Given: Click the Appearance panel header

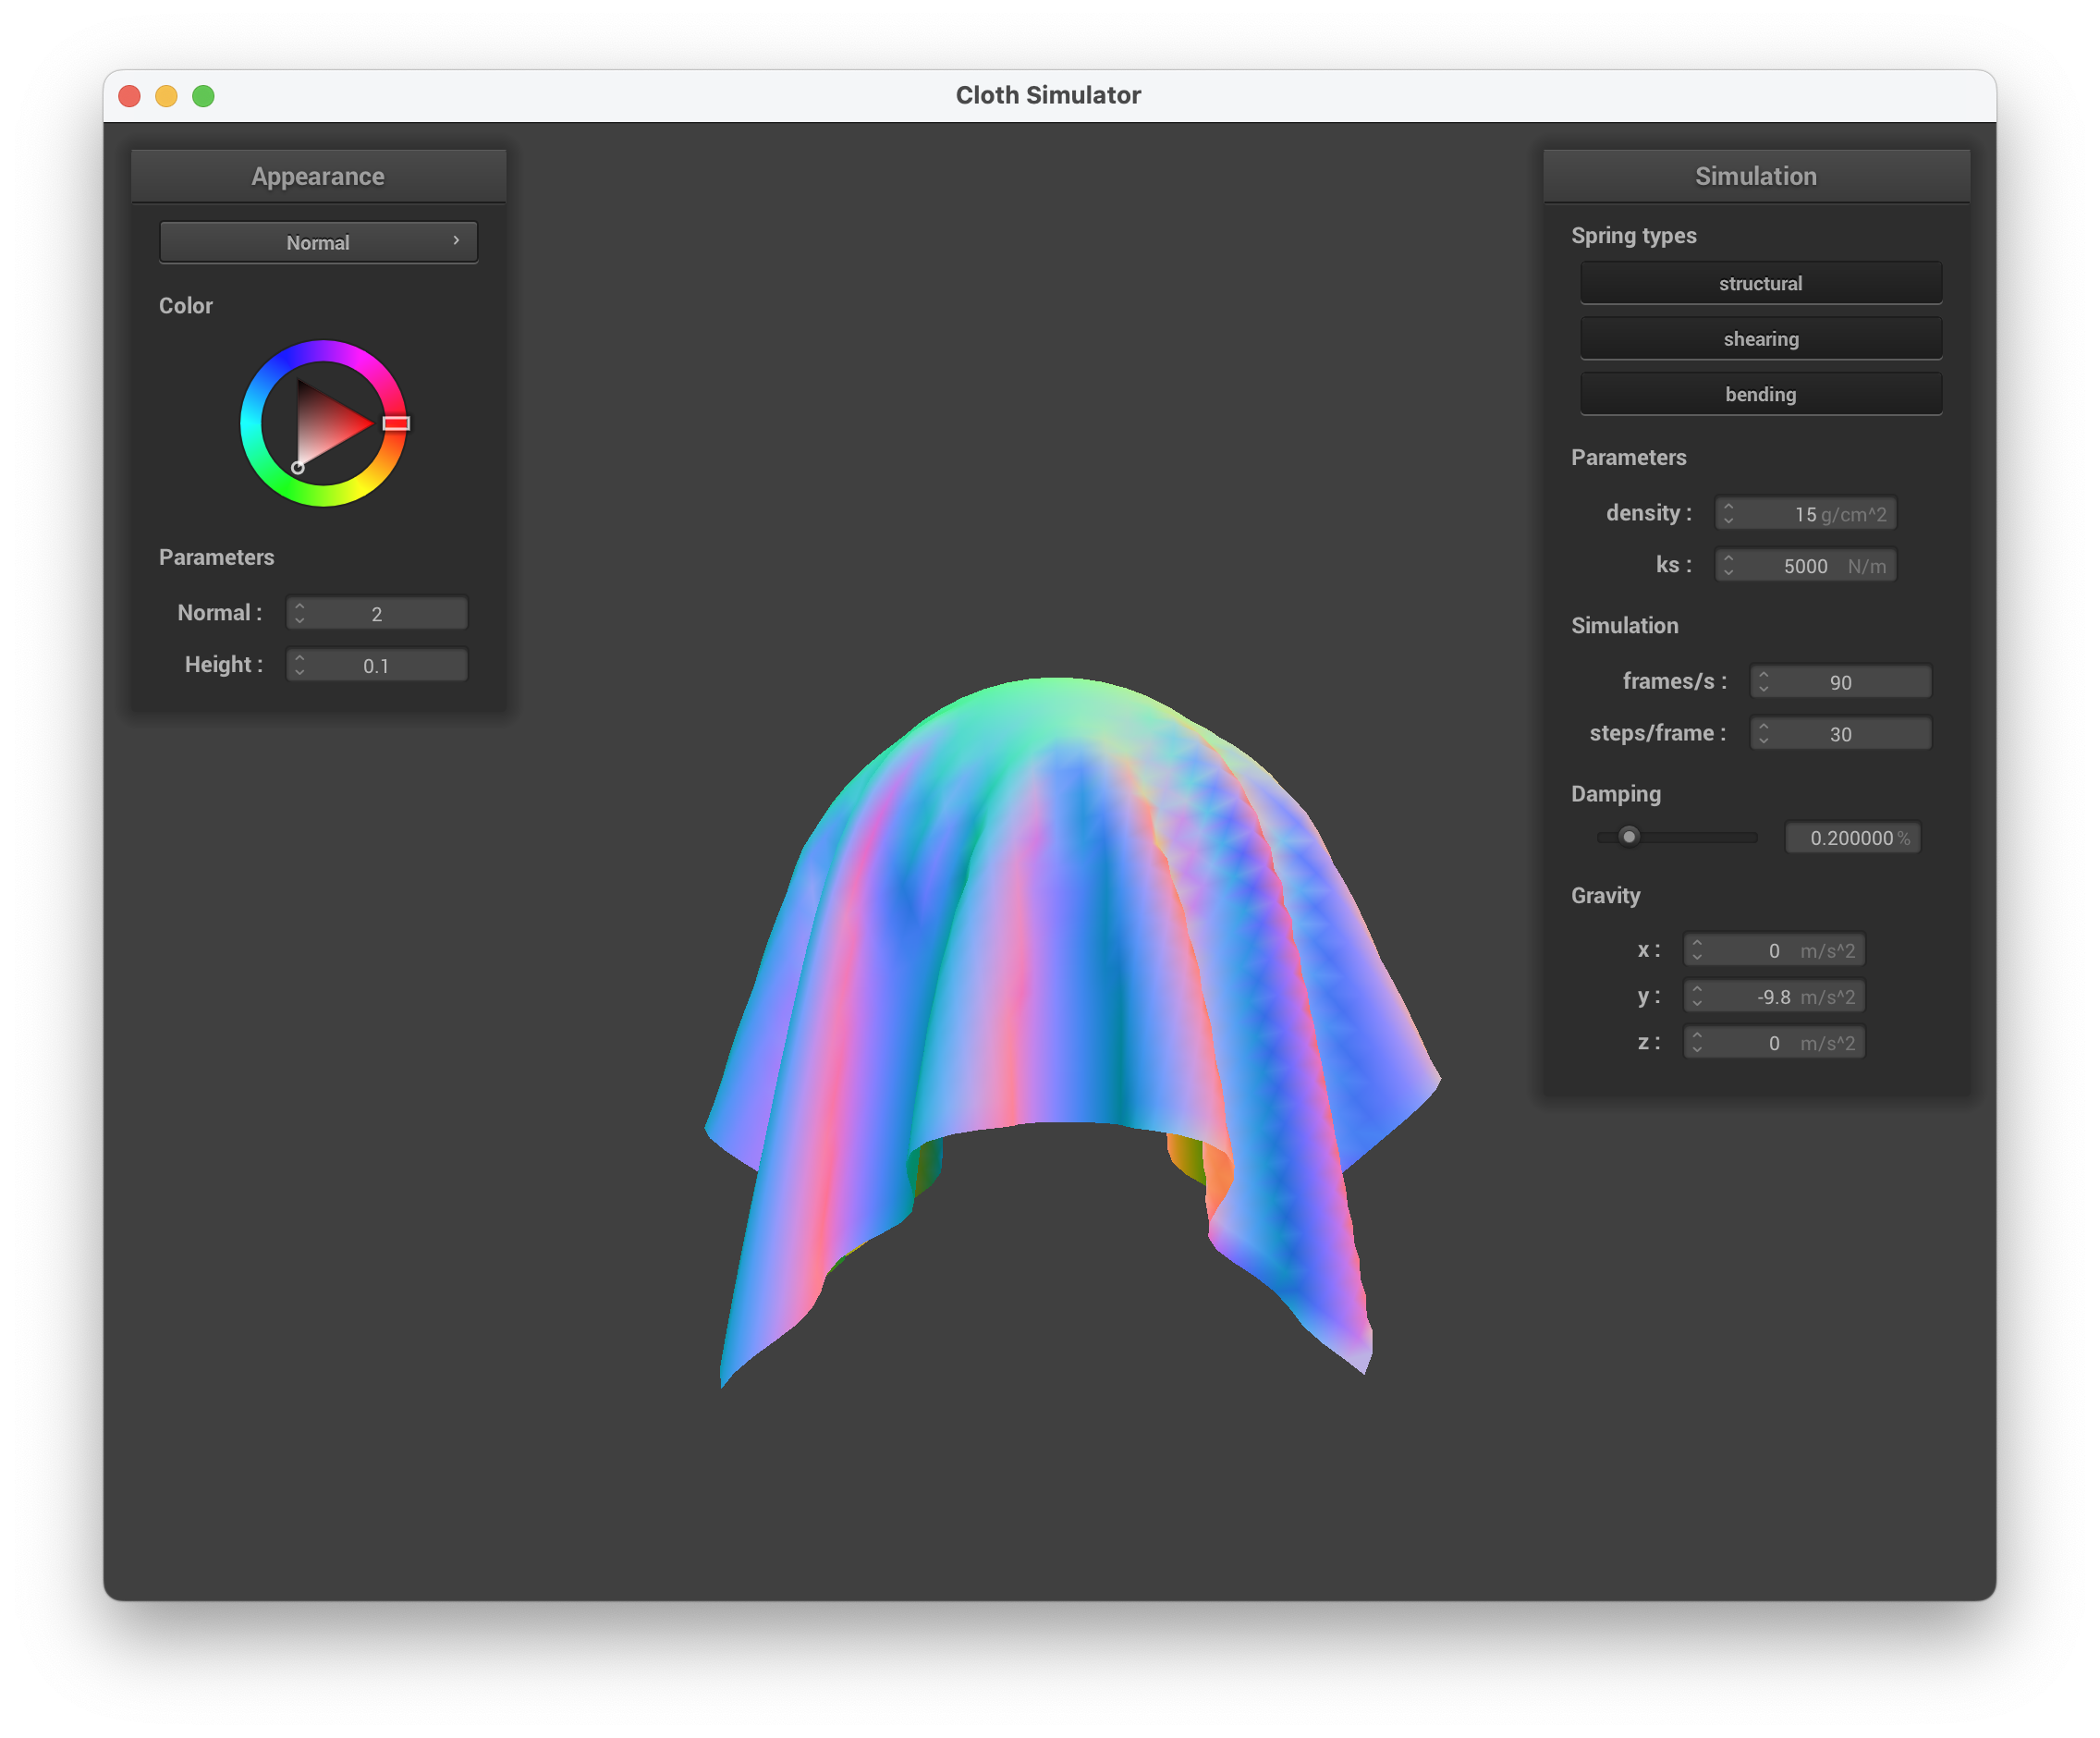Looking at the screenshot, I should pos(318,177).
